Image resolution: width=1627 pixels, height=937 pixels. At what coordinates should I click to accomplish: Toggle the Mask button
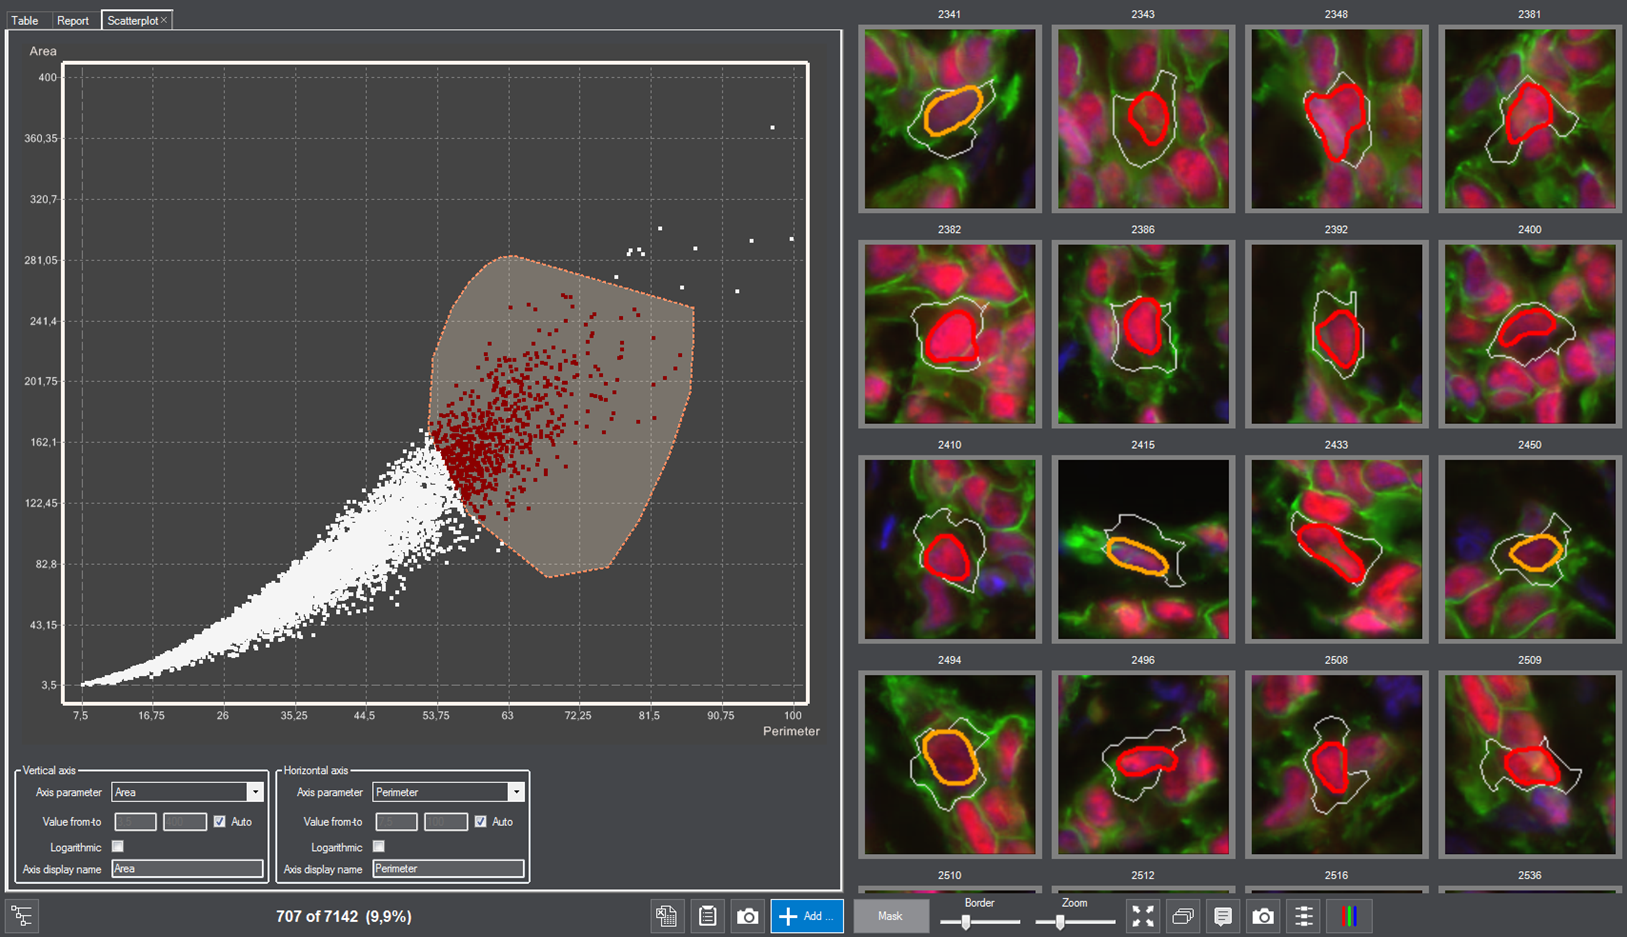coord(890,916)
